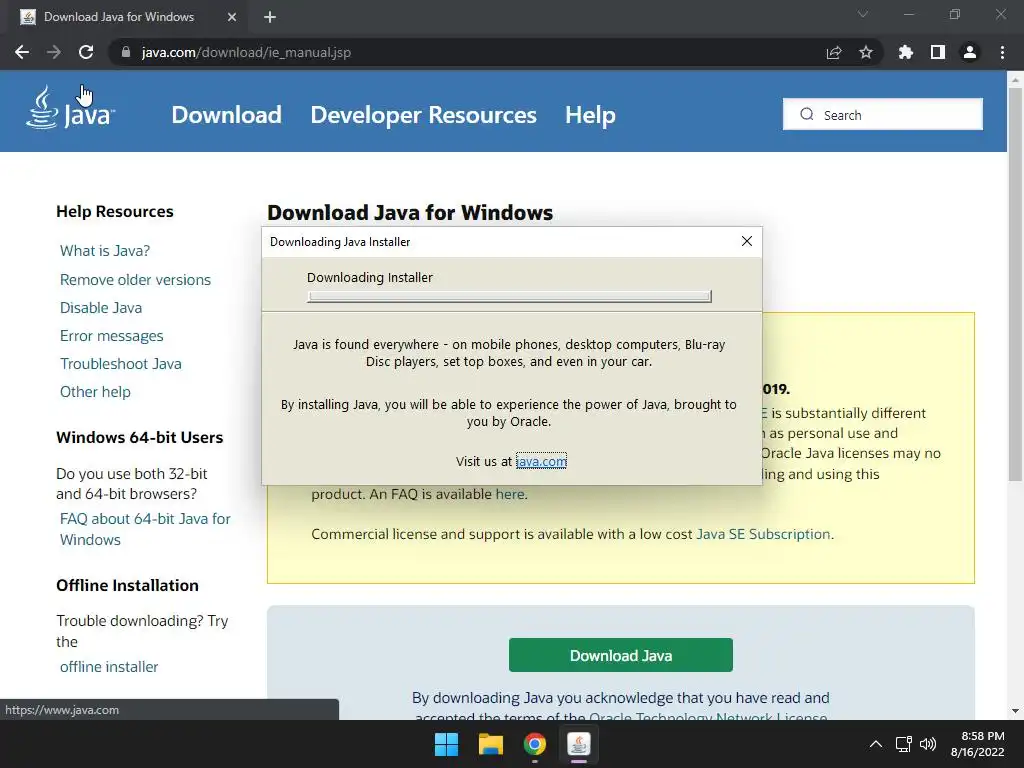This screenshot has height=768, width=1024.
Task: Open the Extensions puzzle icon
Action: 906,52
